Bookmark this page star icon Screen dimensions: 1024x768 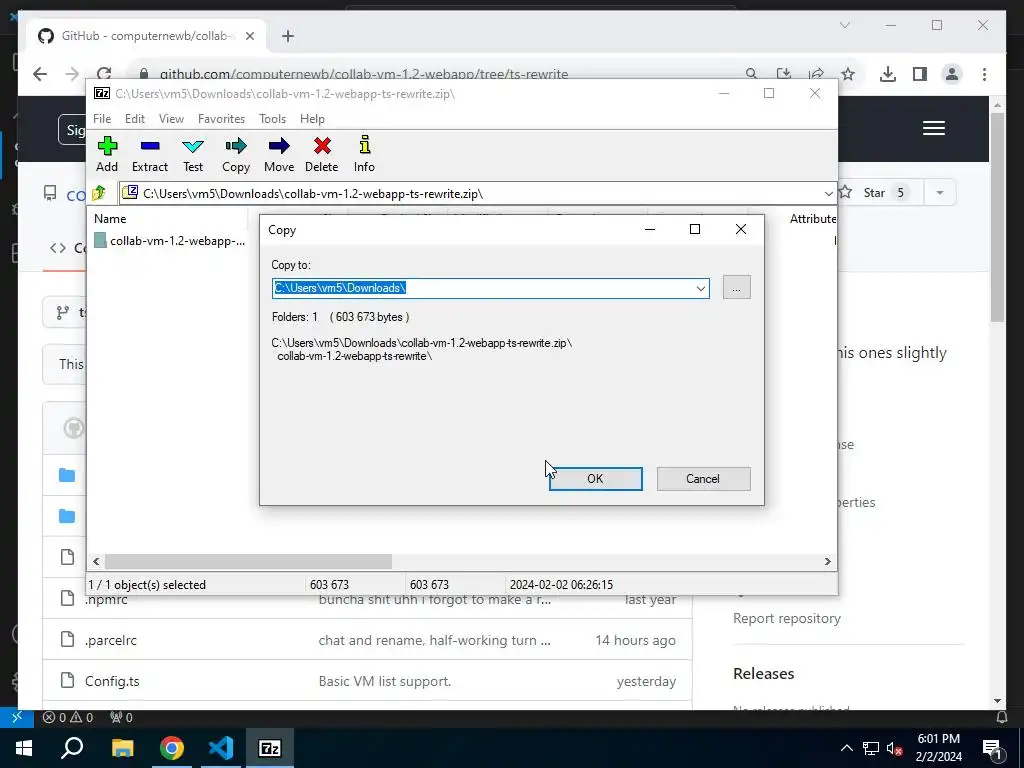848,74
